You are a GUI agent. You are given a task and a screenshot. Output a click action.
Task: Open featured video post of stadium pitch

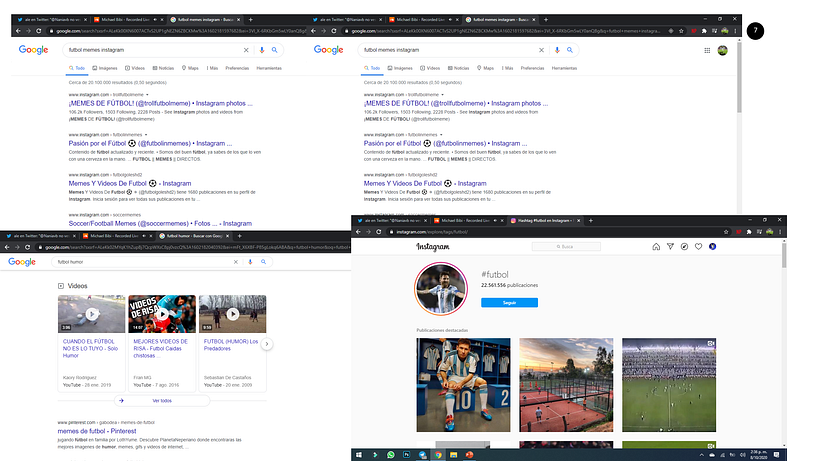click(x=669, y=385)
